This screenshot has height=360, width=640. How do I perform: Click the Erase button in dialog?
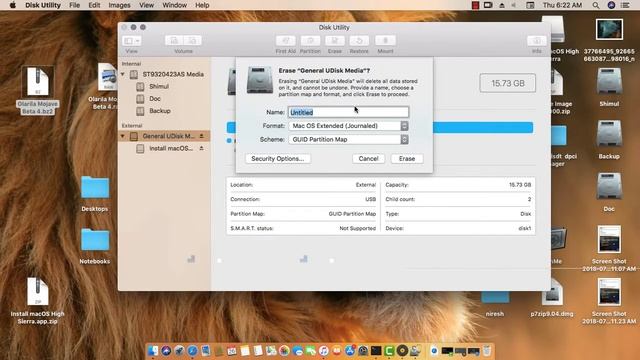pyautogui.click(x=407, y=159)
